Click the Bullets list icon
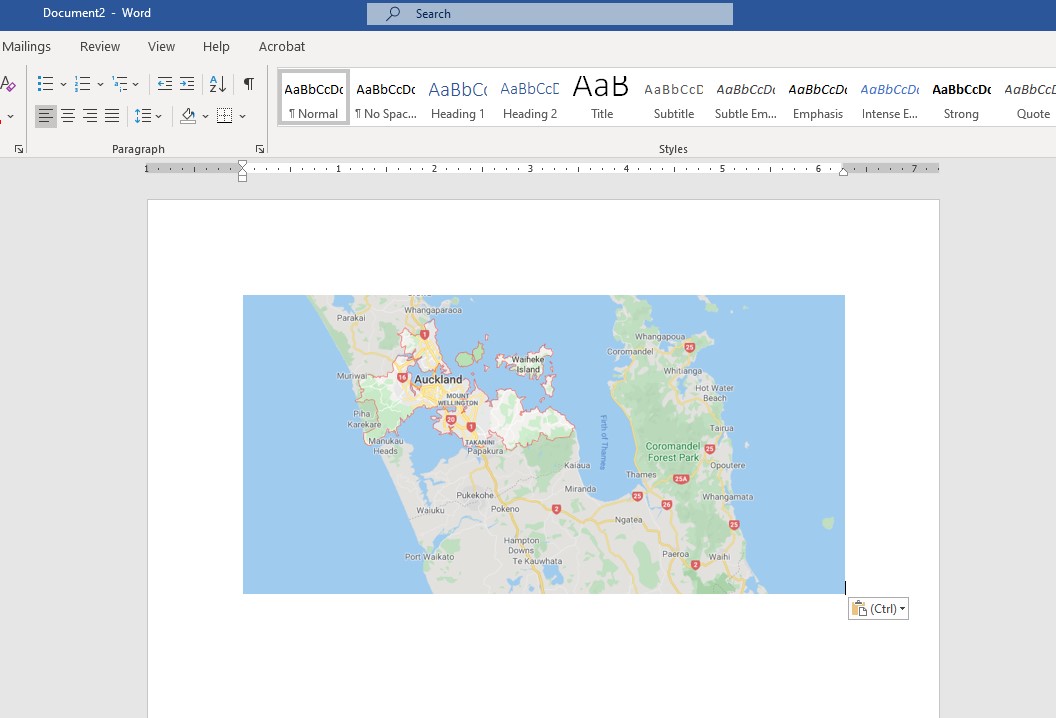The image size is (1056, 718). coord(45,84)
